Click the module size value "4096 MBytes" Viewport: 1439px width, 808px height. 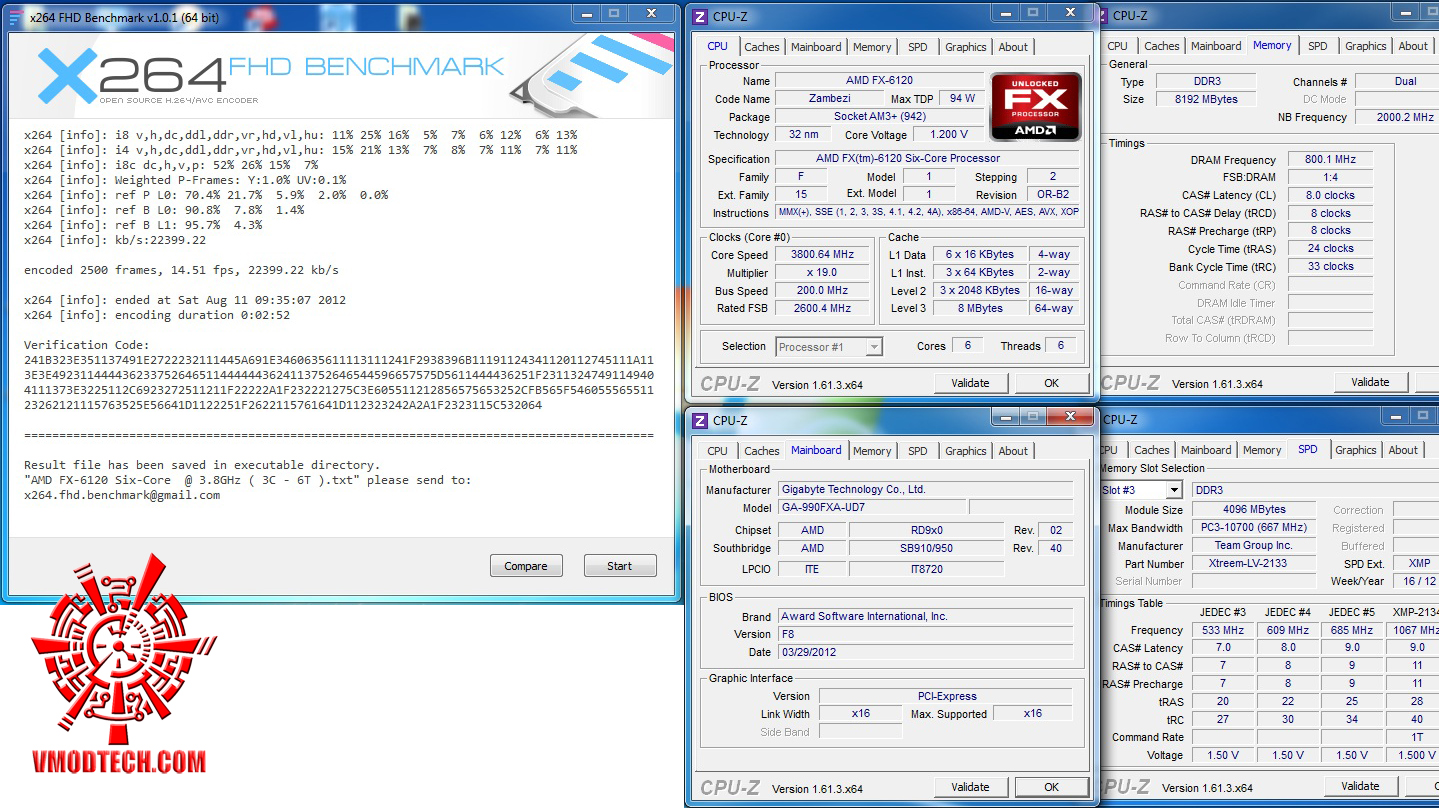click(1254, 510)
